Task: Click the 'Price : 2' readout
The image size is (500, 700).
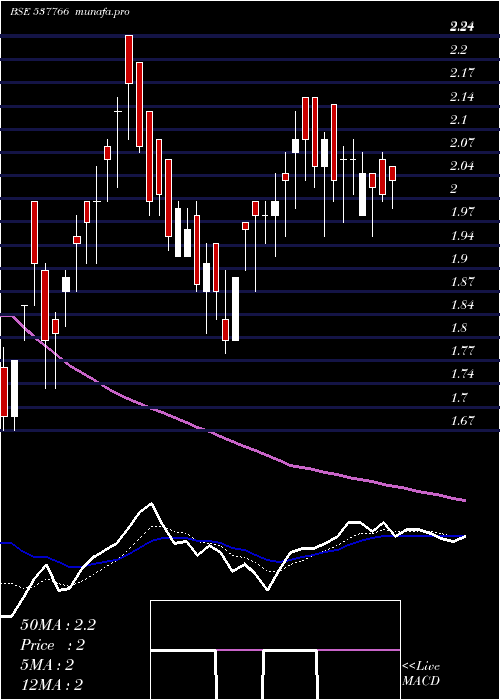Action: 52,645
